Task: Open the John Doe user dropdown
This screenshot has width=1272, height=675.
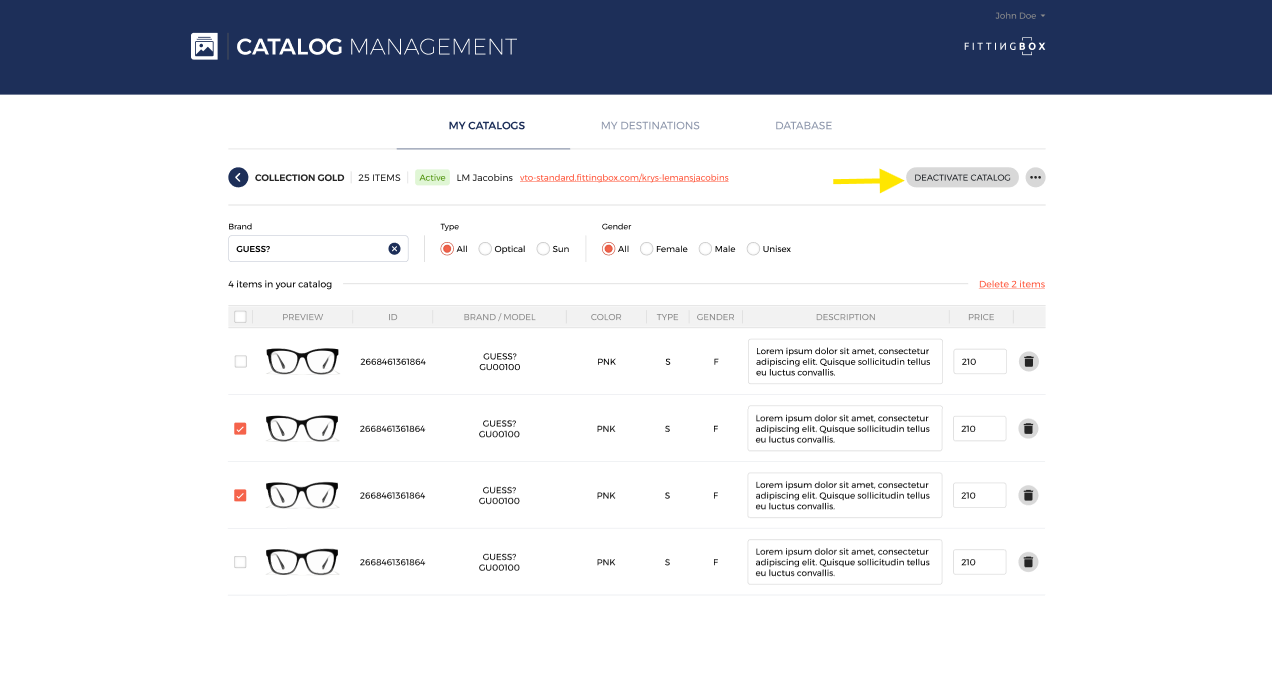Action: (1020, 16)
